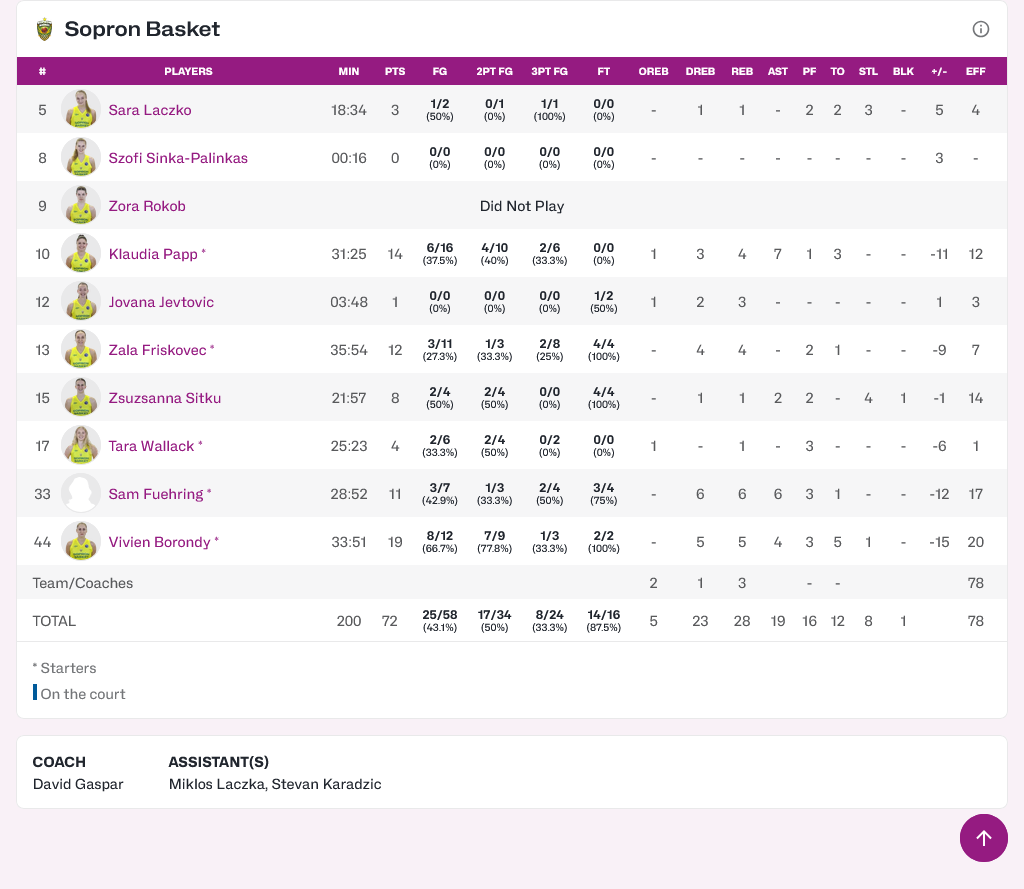Click the Tara Wallack name link
This screenshot has height=889, width=1024.
151,446
